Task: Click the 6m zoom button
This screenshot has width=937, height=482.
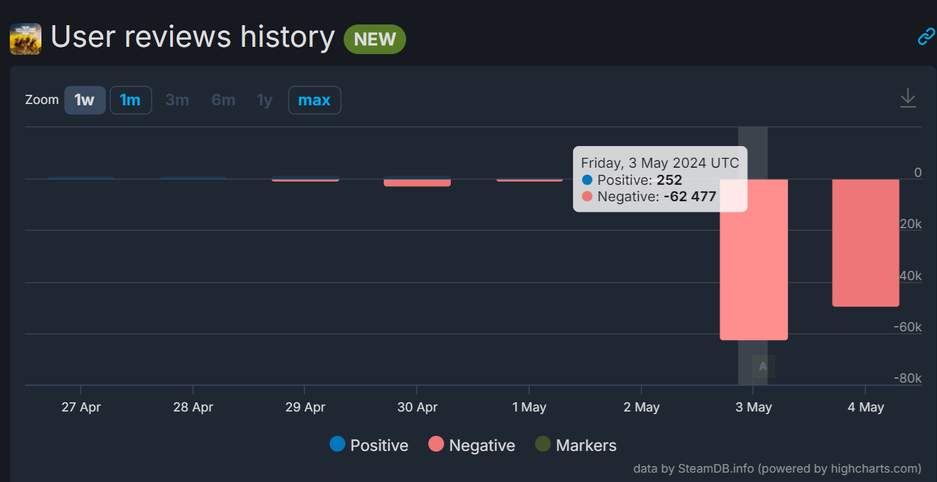Action: [x=223, y=100]
